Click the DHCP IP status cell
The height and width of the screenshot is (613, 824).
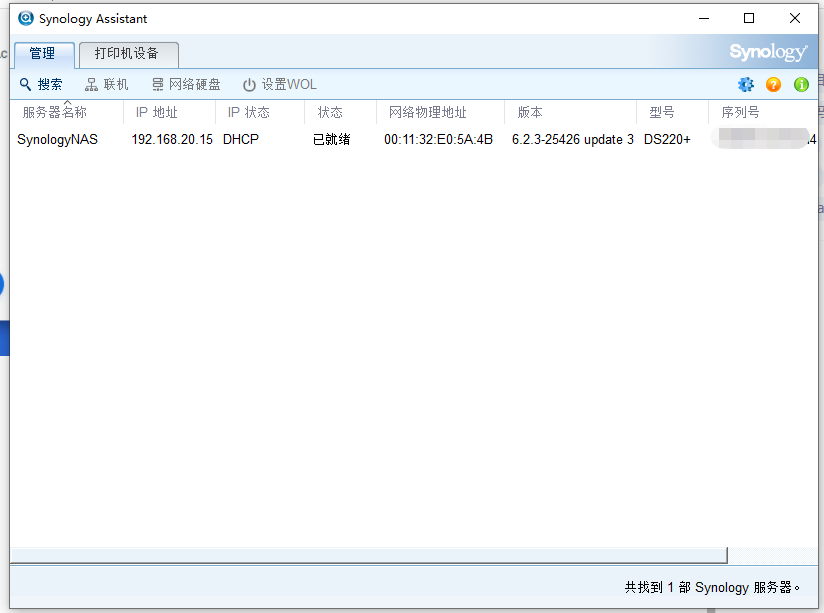[241, 139]
